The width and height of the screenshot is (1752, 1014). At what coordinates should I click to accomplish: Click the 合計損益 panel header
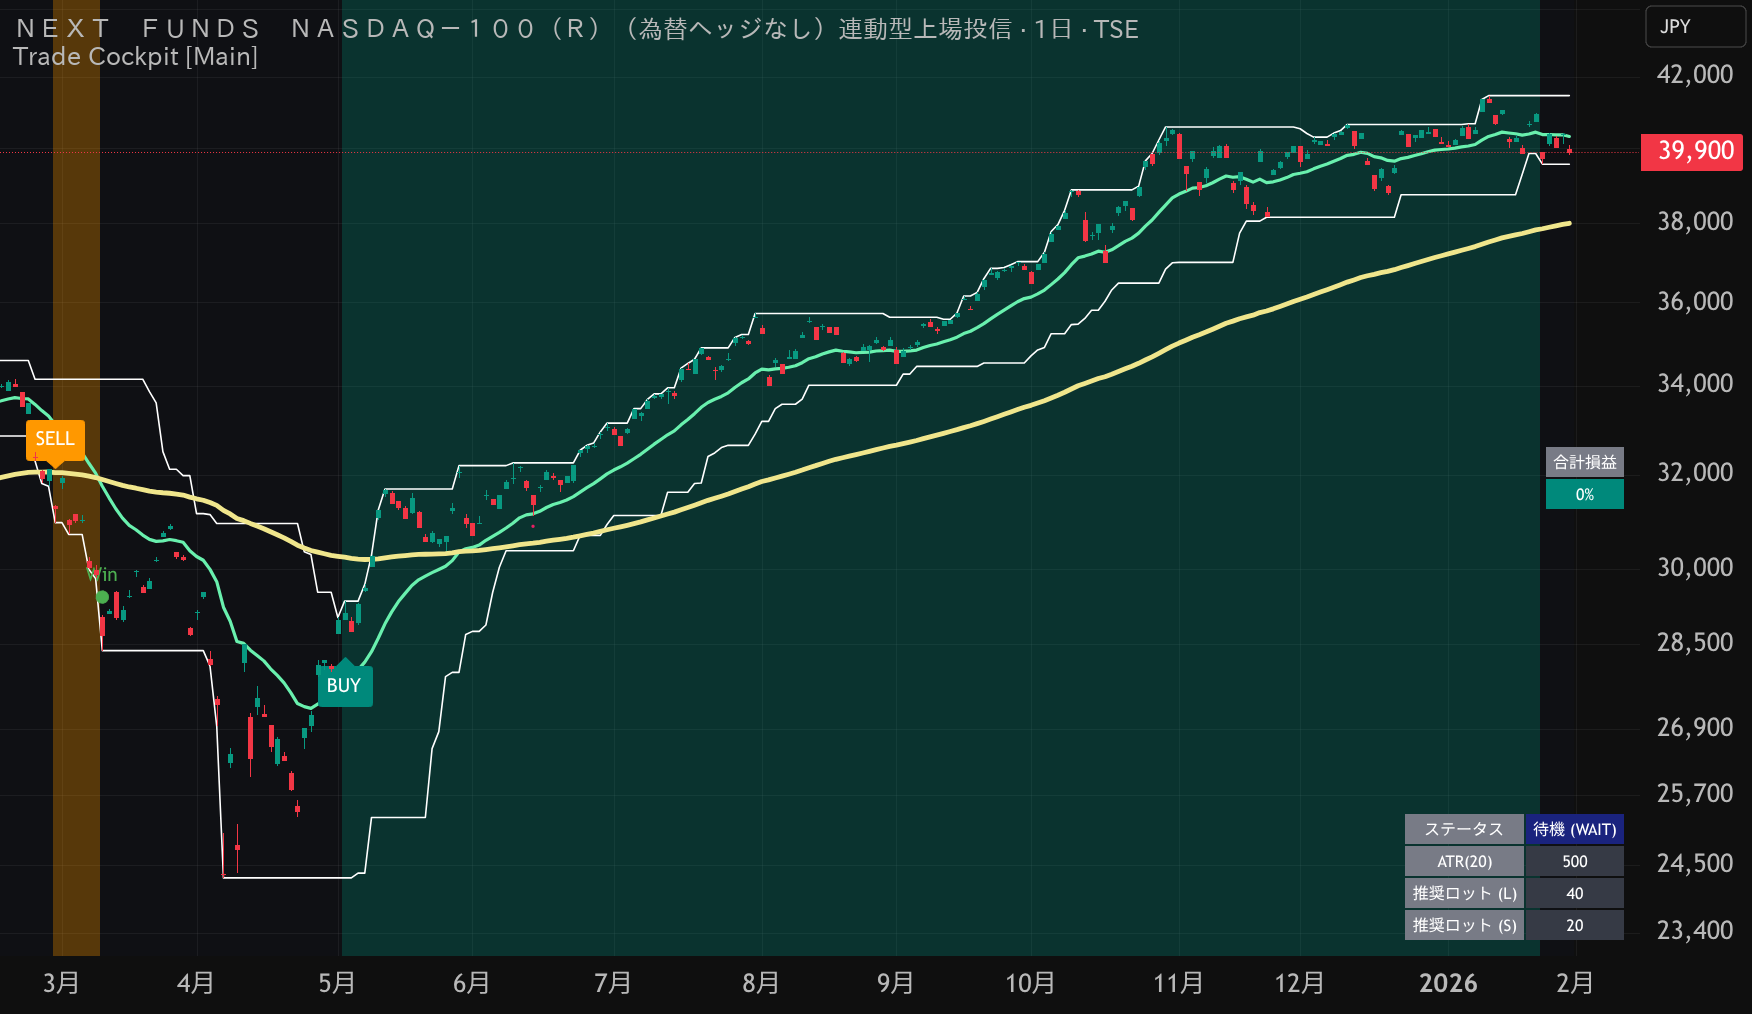pyautogui.click(x=1584, y=462)
